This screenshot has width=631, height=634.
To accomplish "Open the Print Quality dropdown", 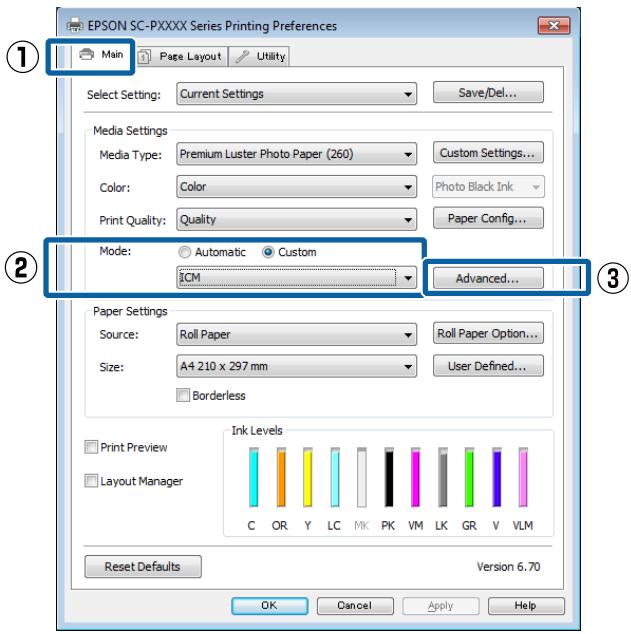I will click(296, 219).
